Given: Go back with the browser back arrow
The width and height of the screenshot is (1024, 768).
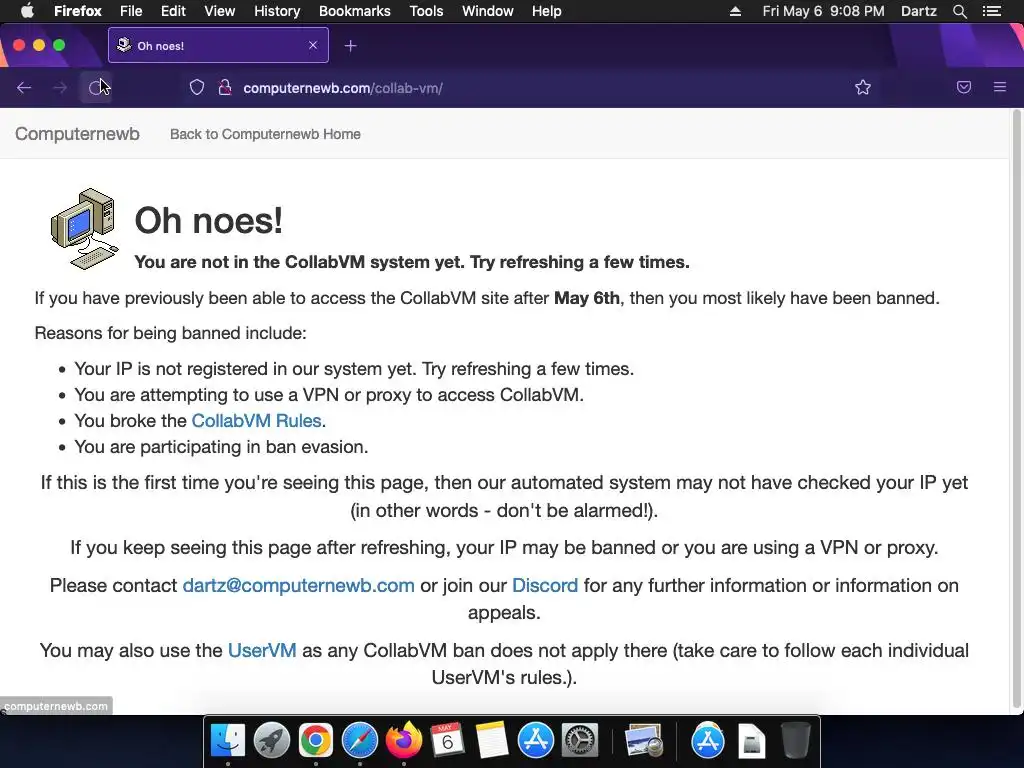Looking at the screenshot, I should (24, 88).
